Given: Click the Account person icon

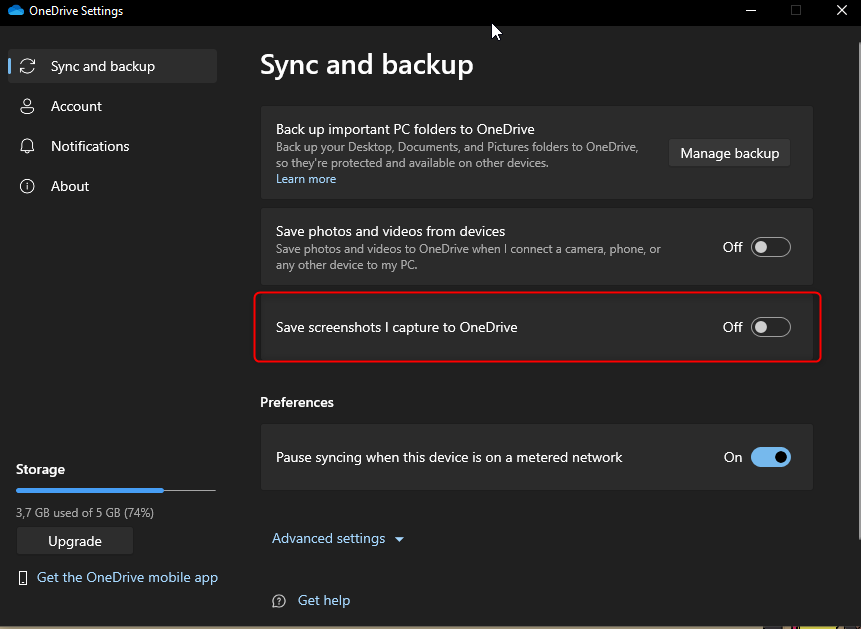Looking at the screenshot, I should click(x=28, y=106).
